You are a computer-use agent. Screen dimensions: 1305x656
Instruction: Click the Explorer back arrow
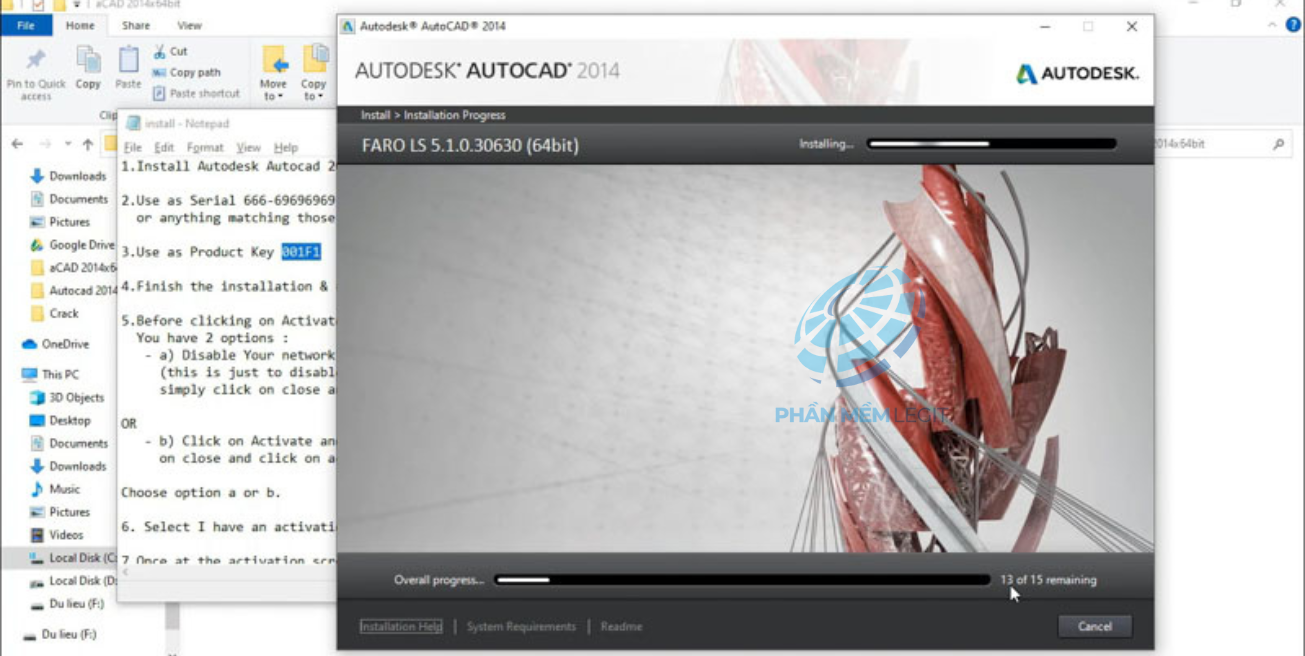coord(17,144)
